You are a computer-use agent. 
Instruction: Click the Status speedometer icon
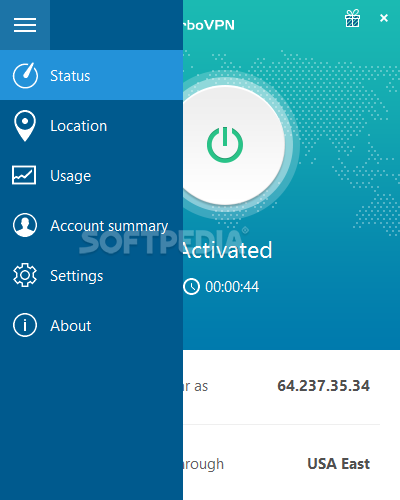25,75
